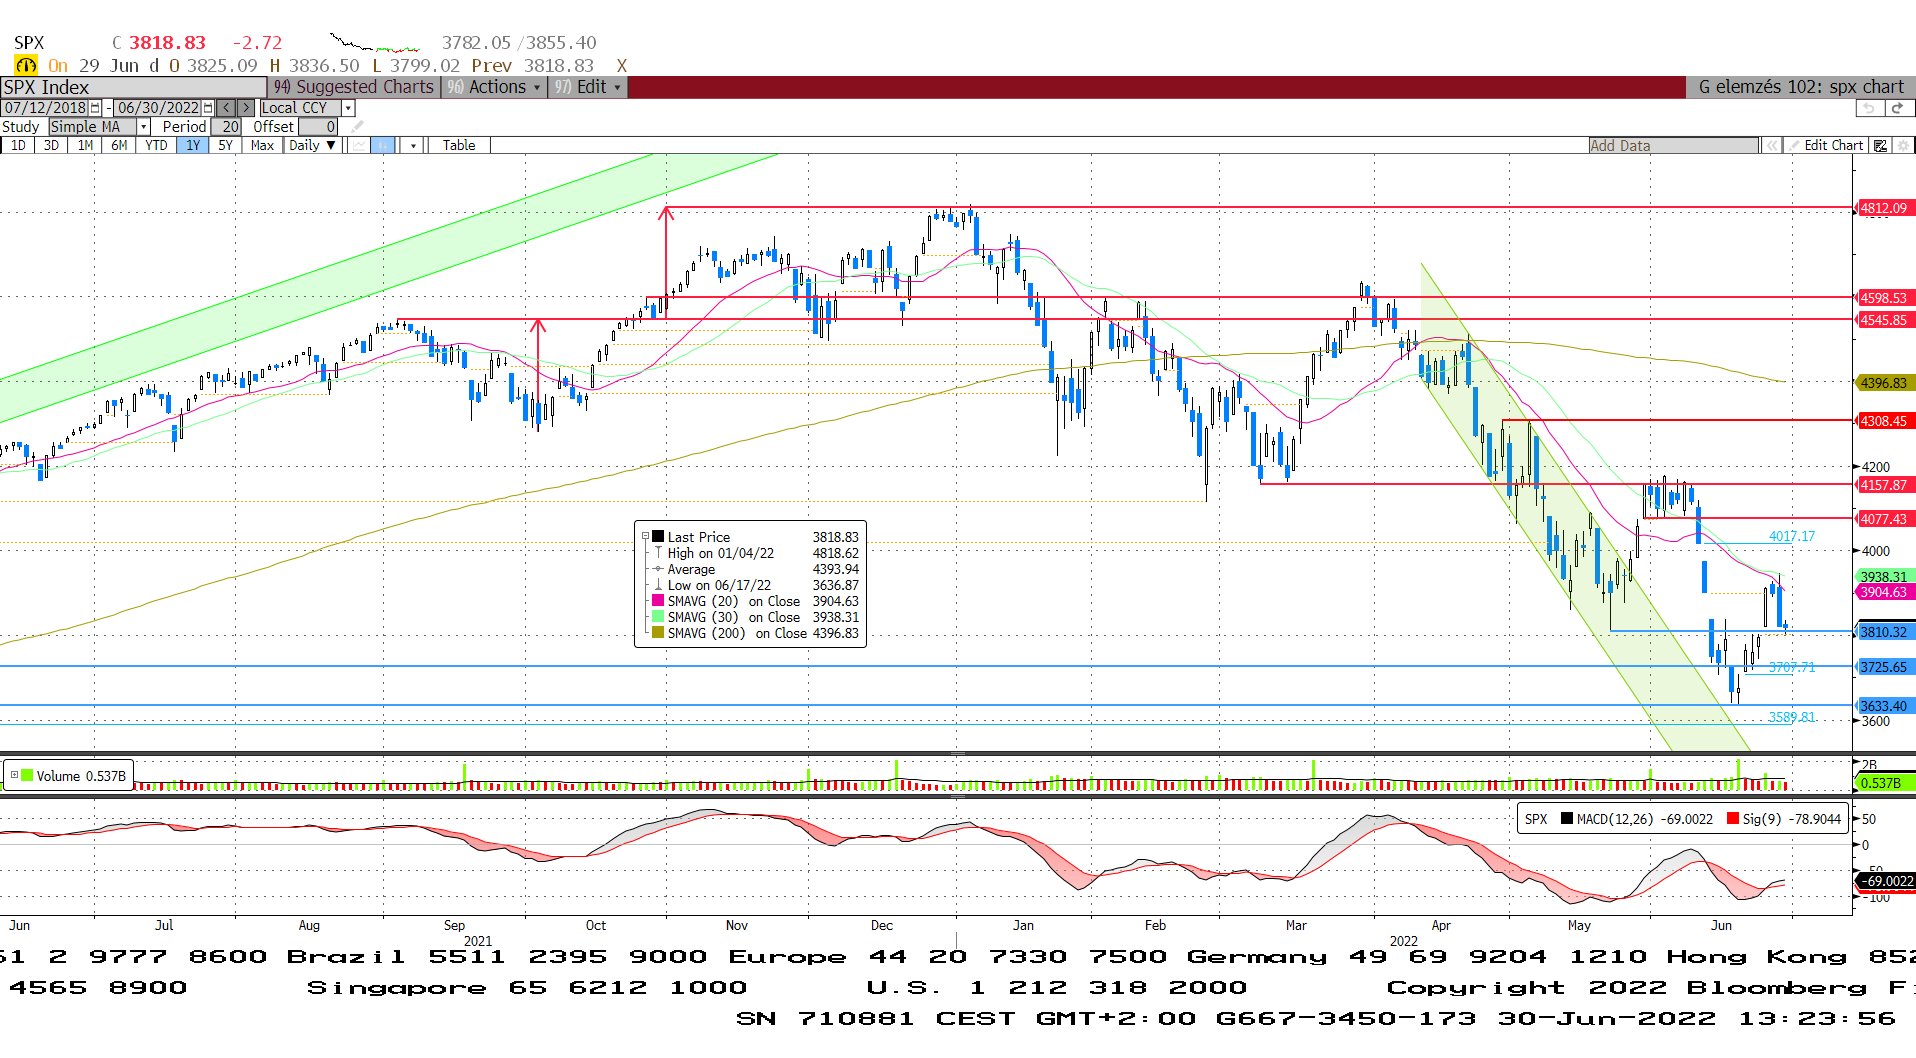Click the -69.0022 MACD value label
Screen dimensions: 1916x1058
(1886, 881)
